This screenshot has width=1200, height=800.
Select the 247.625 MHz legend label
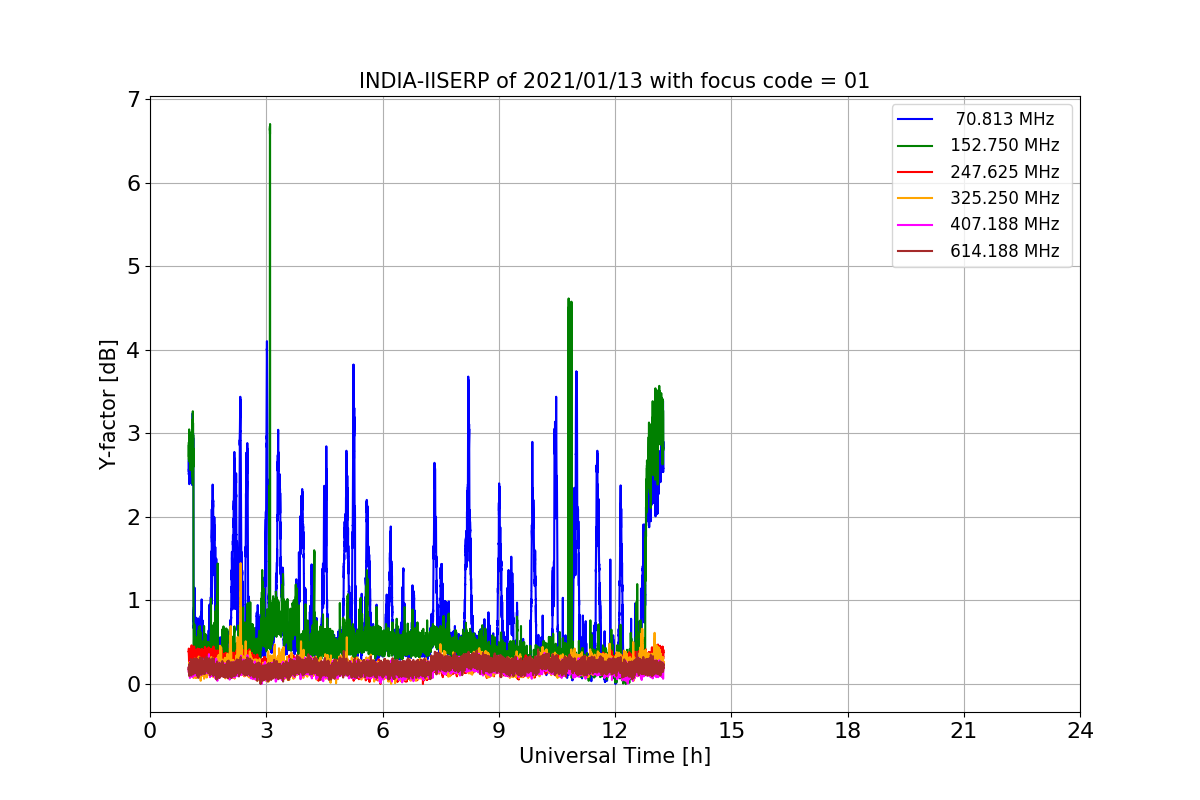(x=1005, y=172)
